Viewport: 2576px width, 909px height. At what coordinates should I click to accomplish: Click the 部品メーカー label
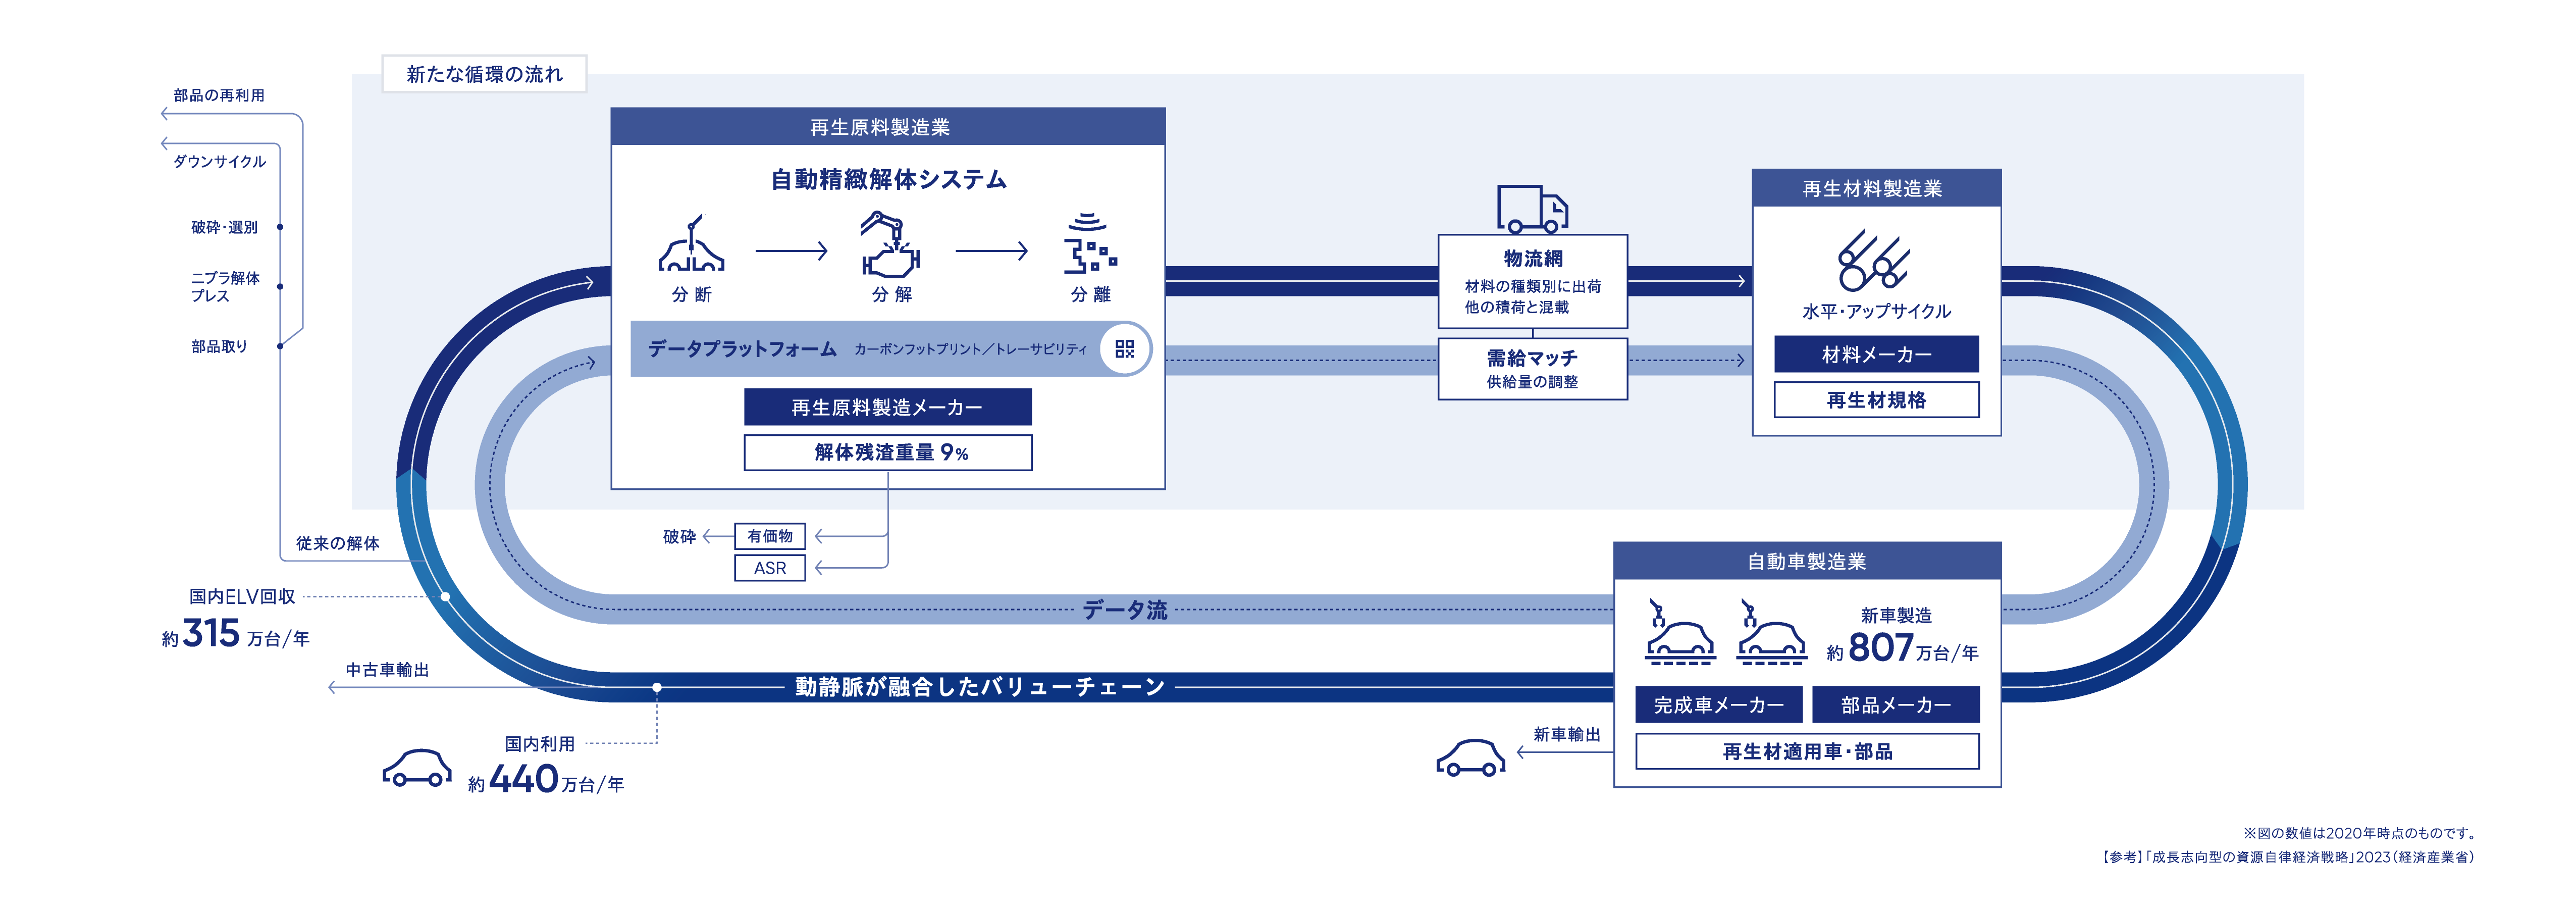click(1896, 705)
